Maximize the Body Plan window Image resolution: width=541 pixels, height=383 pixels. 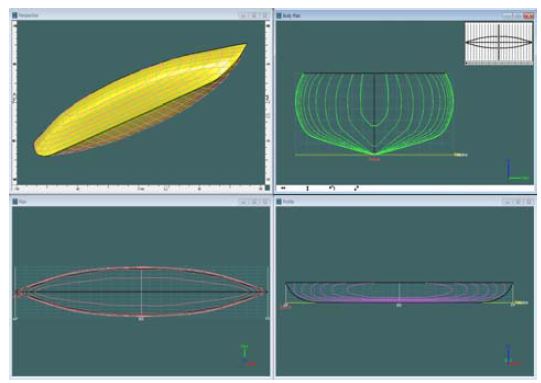[518, 16]
